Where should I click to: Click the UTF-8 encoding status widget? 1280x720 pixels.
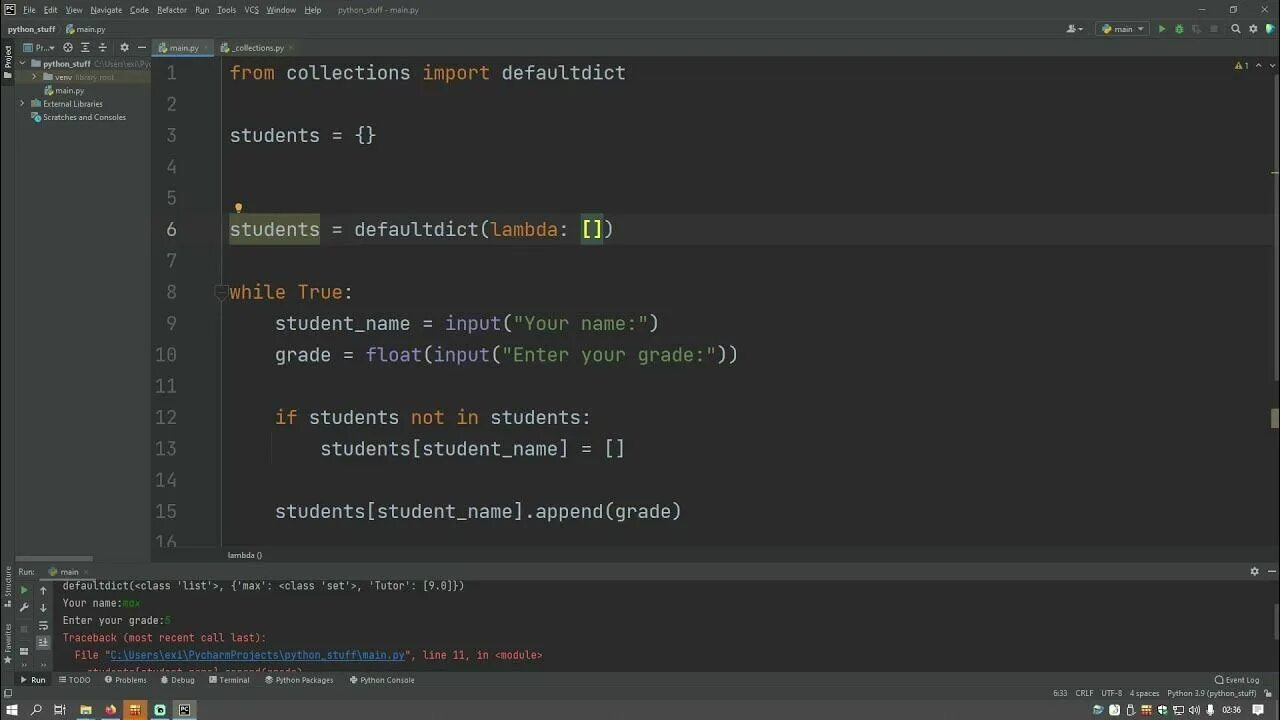(1111, 693)
